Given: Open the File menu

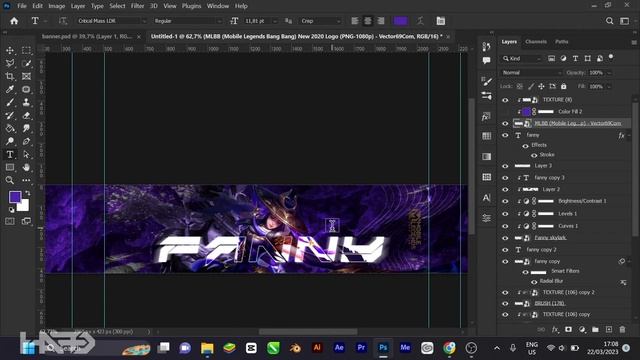Looking at the screenshot, I should coord(22,6).
